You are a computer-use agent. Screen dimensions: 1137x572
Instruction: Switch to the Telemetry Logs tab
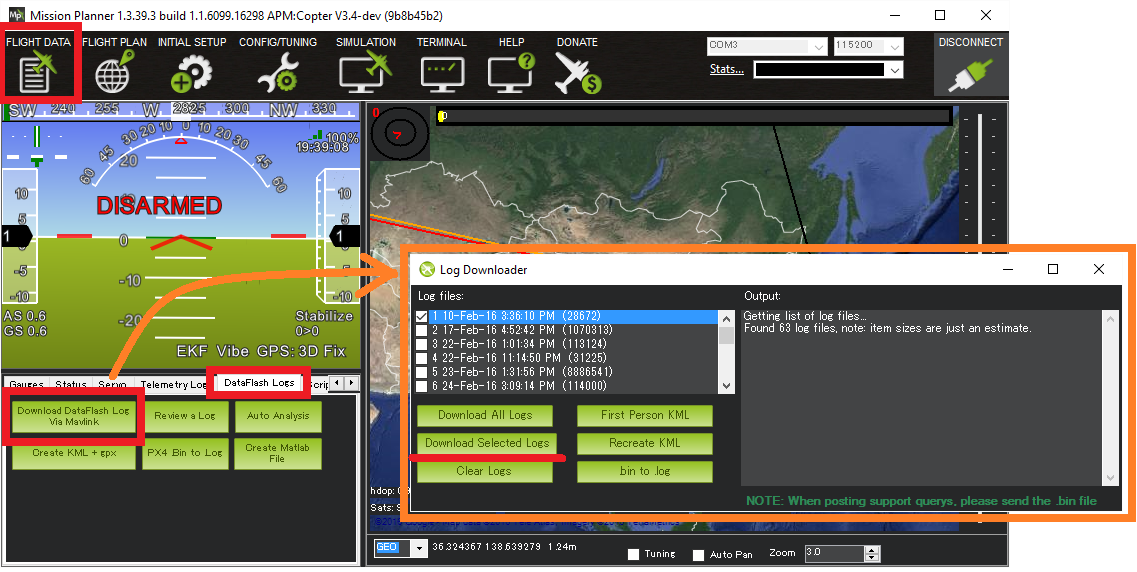(173, 384)
